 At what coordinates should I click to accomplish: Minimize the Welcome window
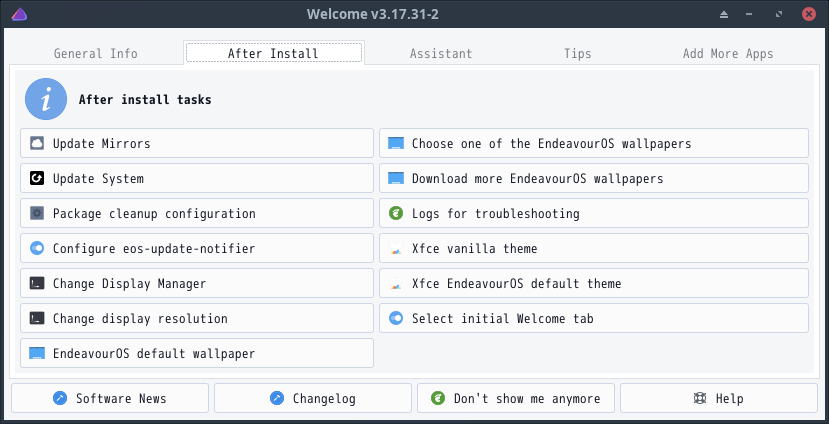coord(749,14)
